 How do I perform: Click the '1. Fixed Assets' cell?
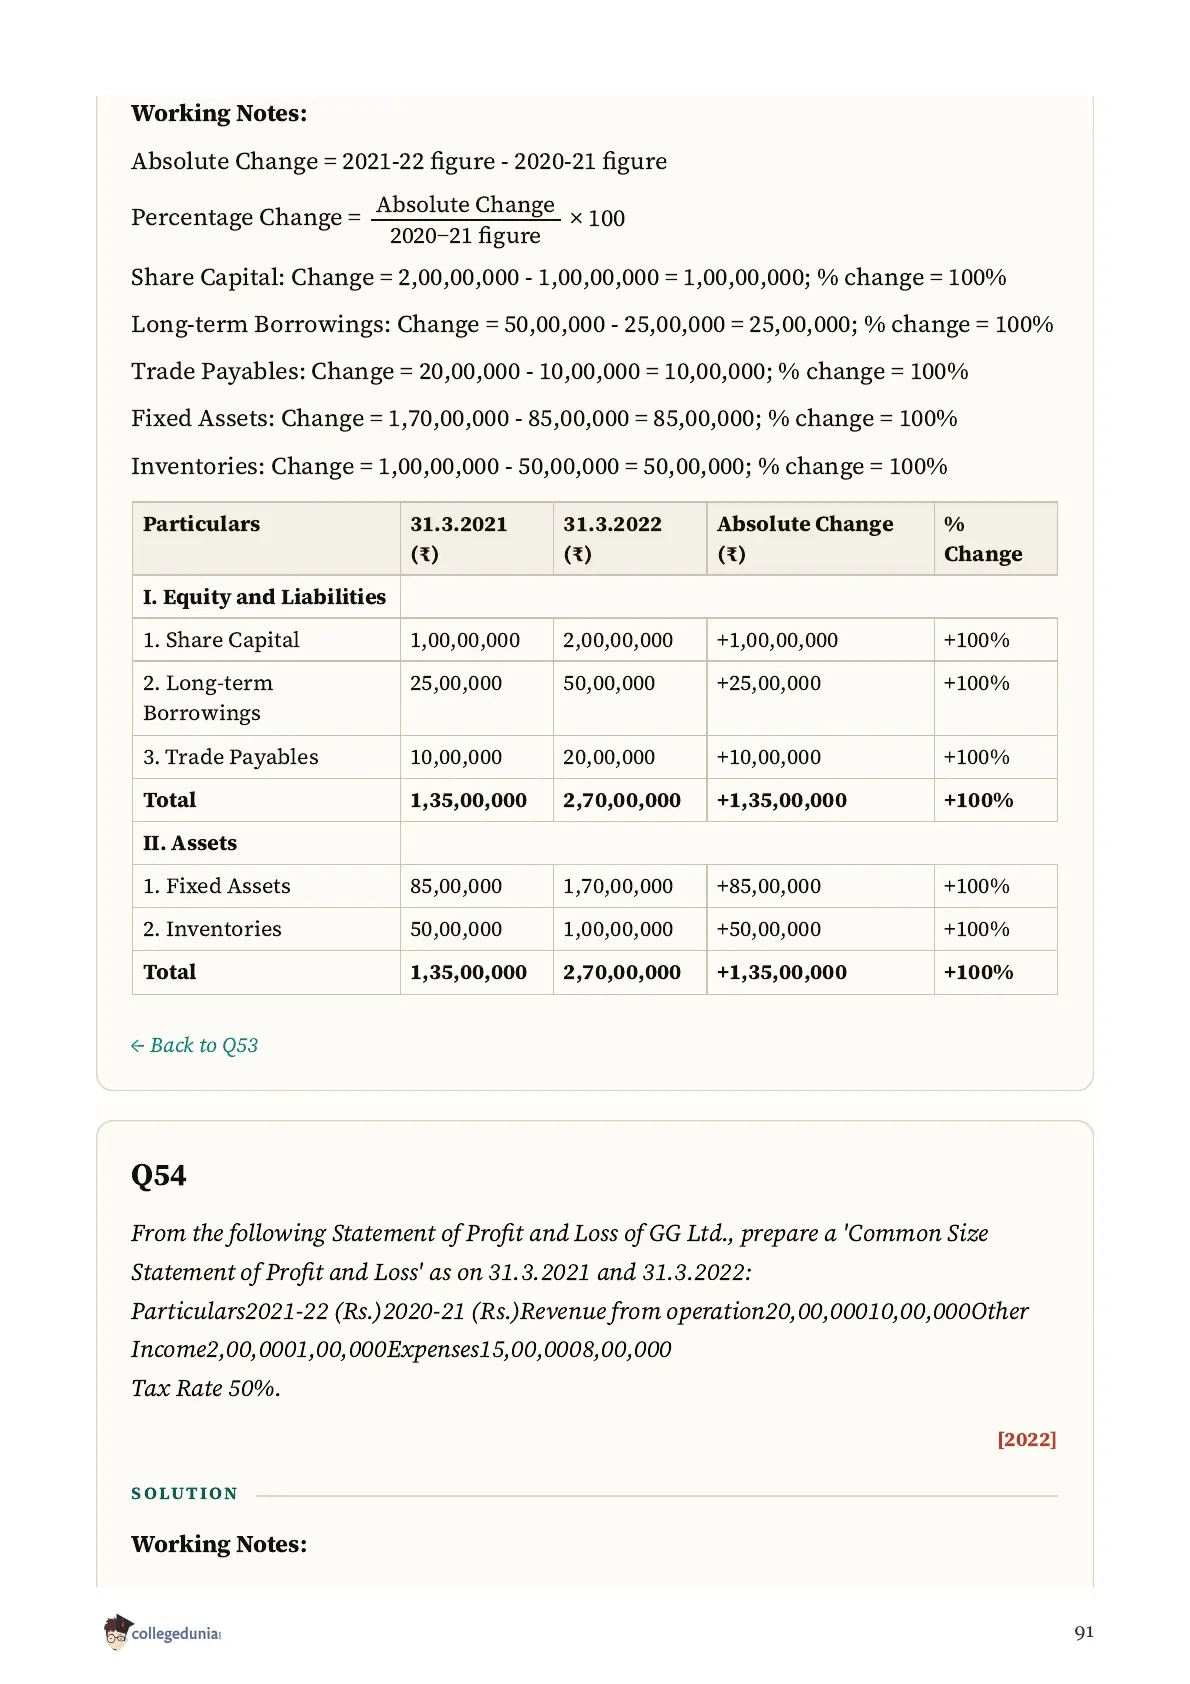pos(266,886)
